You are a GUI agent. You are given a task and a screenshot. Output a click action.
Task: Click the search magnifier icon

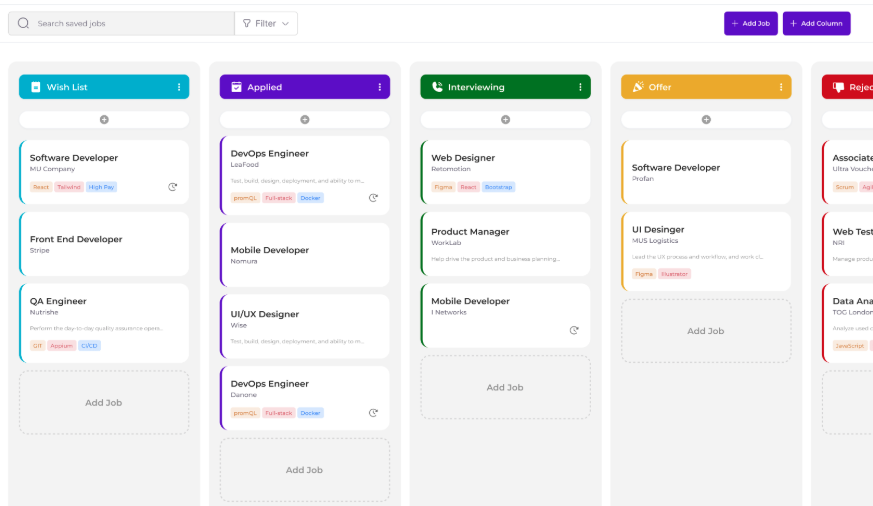pos(23,23)
